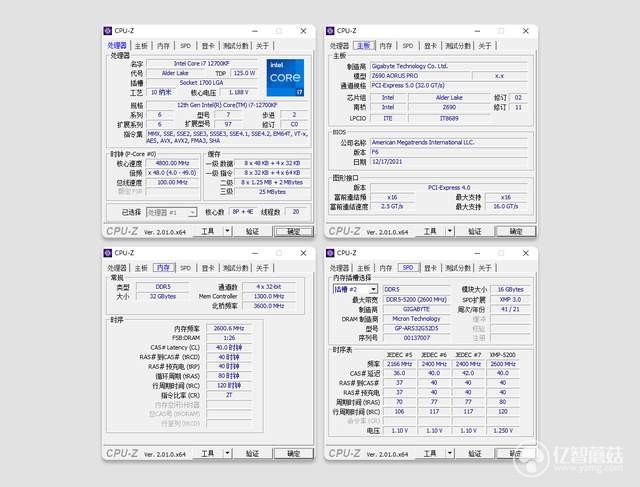
Task: Click CPU-Z title icon in SPD window
Action: click(330, 253)
